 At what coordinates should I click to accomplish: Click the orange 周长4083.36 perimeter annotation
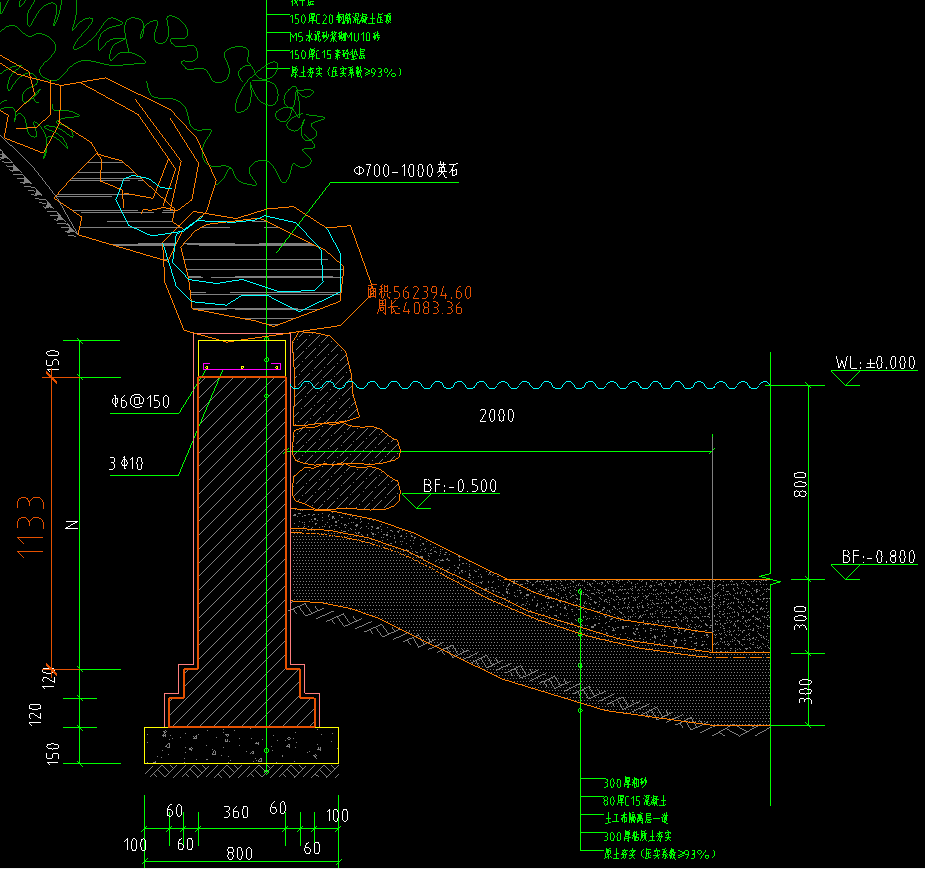(419, 308)
